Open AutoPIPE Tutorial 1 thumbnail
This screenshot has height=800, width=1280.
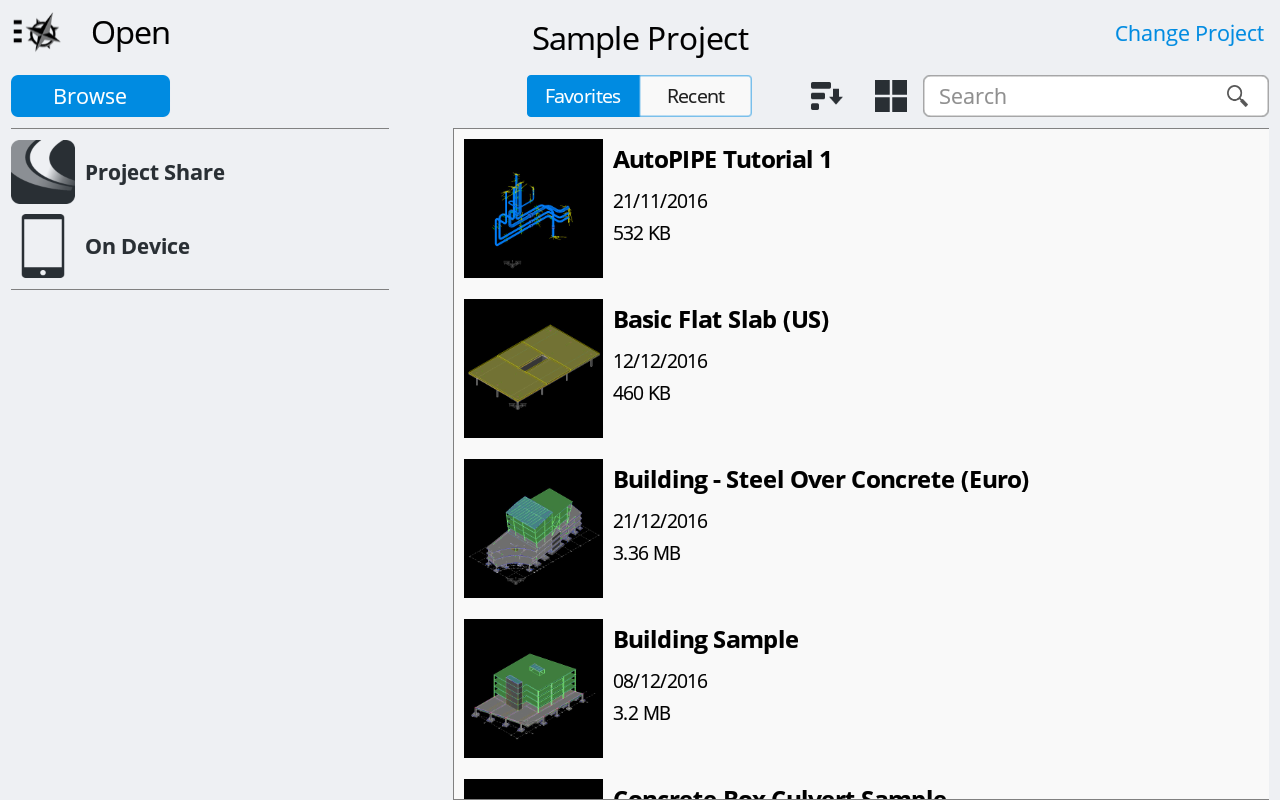coord(533,208)
